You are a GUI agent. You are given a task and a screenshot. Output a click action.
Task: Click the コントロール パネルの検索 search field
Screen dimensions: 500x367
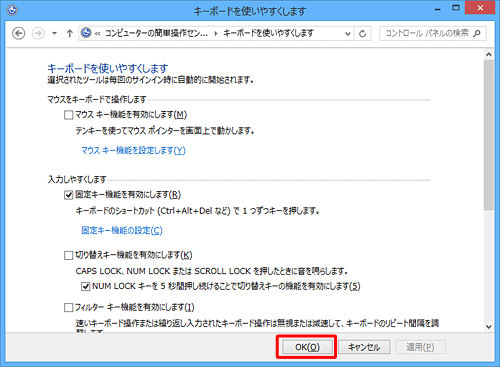point(433,33)
